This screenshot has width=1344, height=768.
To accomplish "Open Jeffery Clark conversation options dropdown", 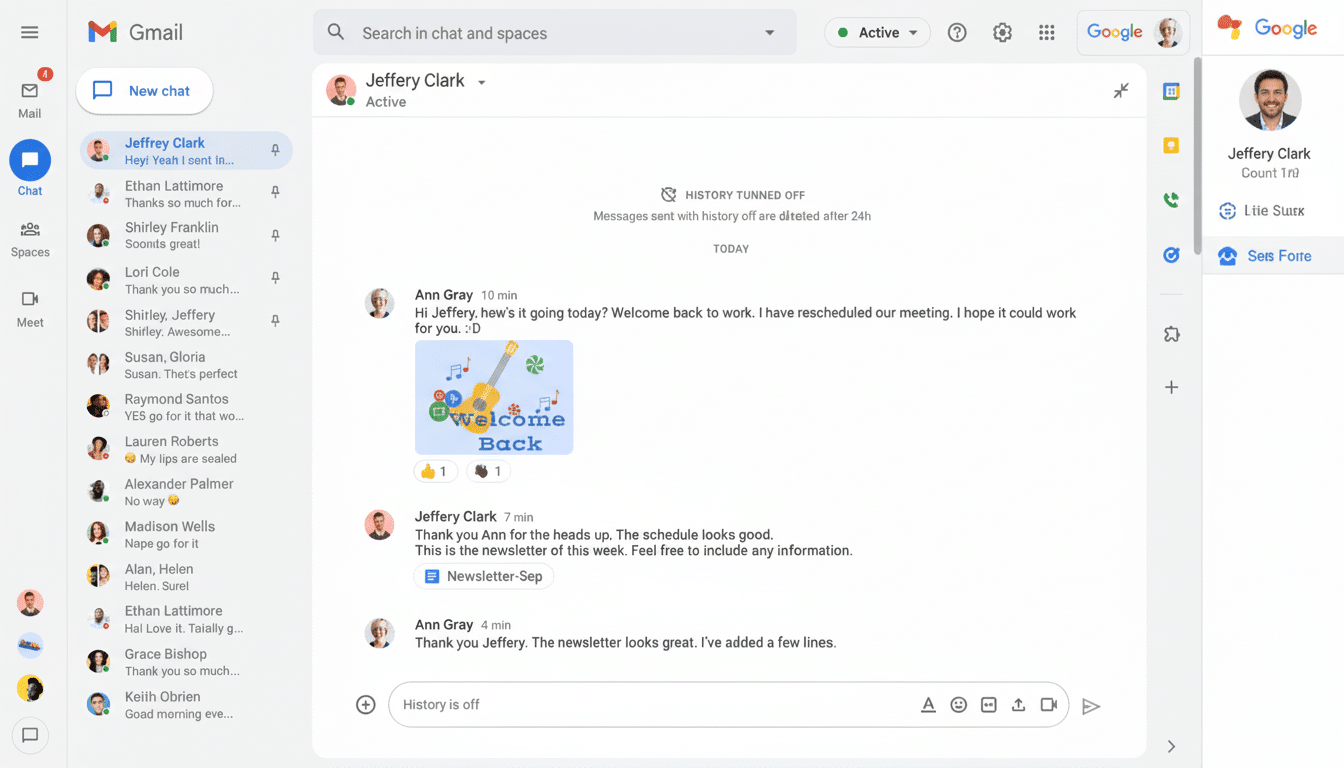I will pyautogui.click(x=482, y=81).
